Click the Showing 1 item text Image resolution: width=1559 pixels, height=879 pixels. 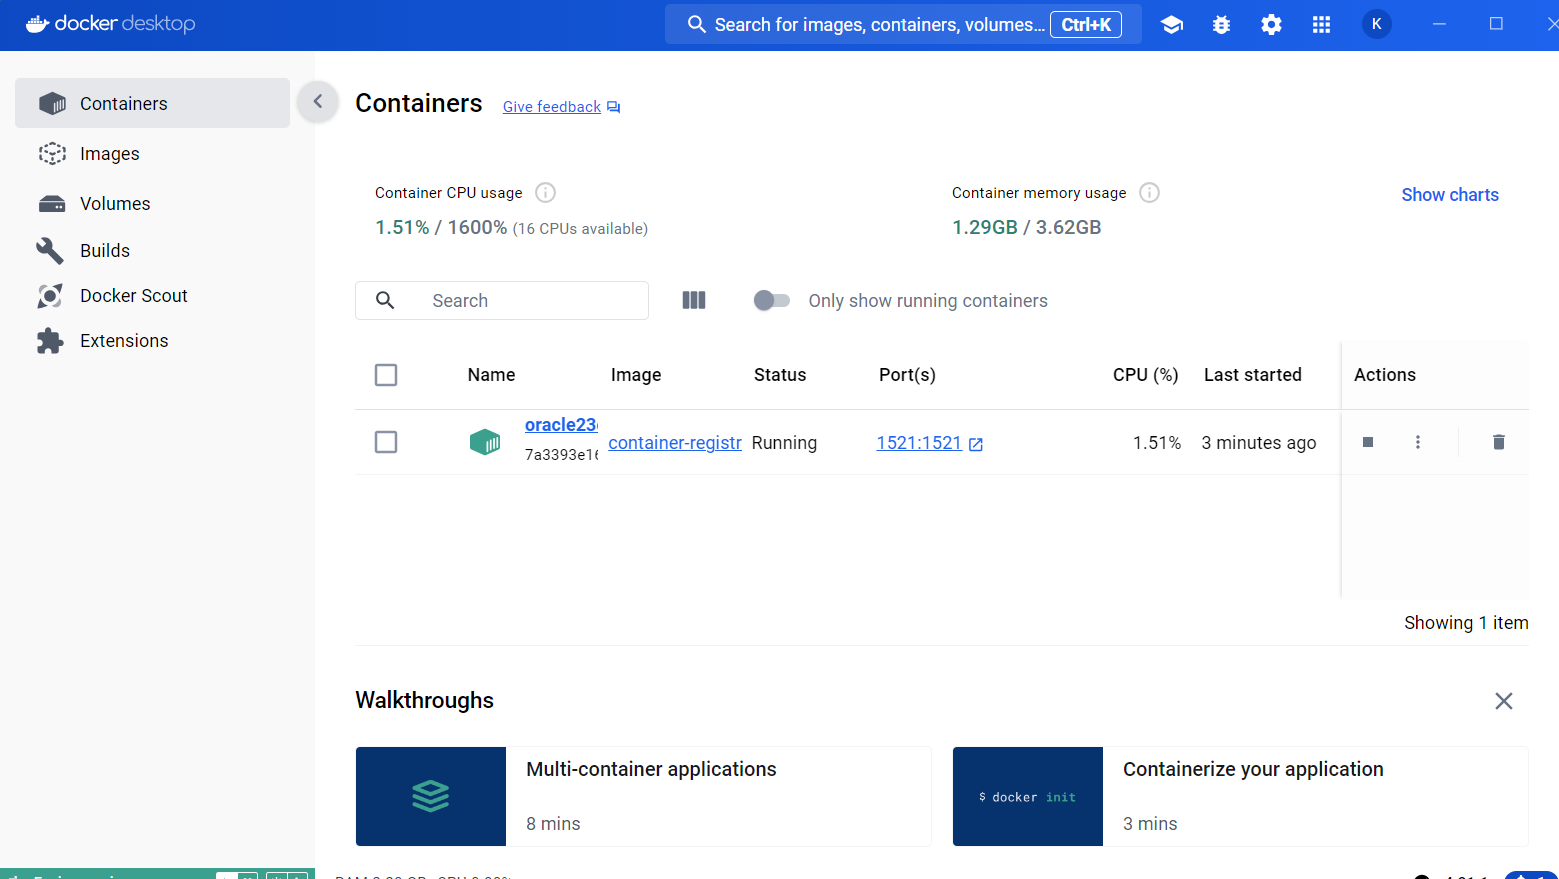(1466, 623)
